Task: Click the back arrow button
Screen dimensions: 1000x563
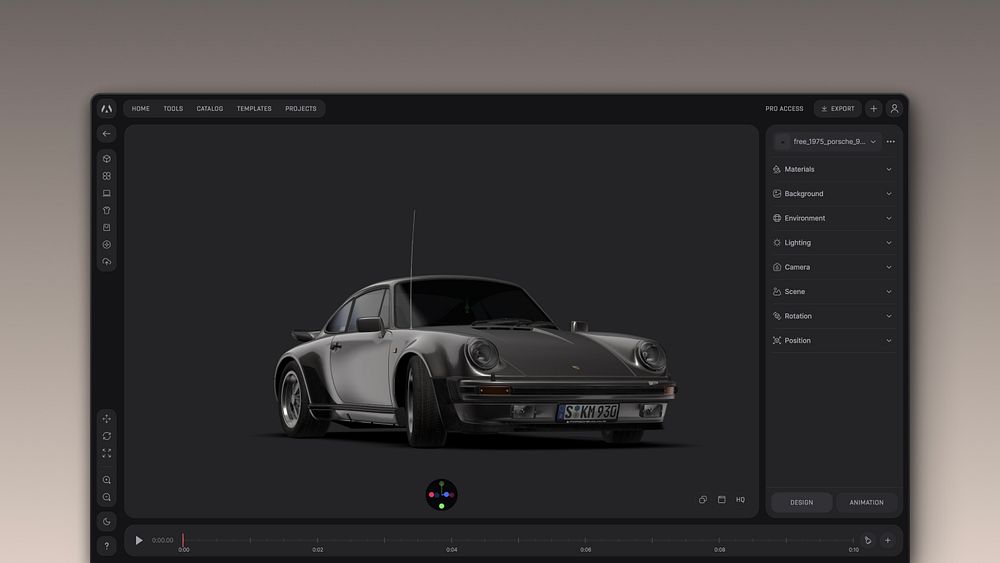Action: (107, 133)
